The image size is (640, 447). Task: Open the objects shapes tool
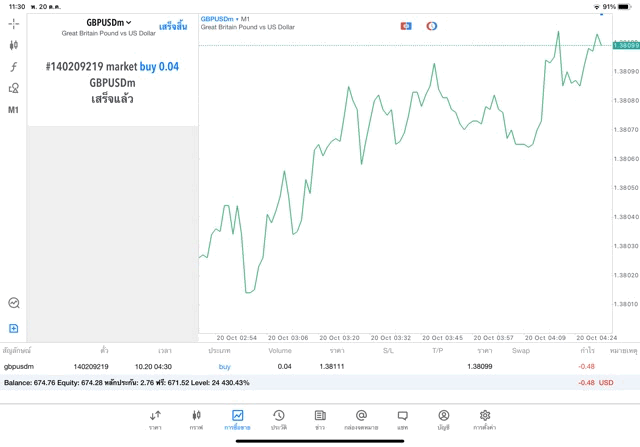pos(13,88)
